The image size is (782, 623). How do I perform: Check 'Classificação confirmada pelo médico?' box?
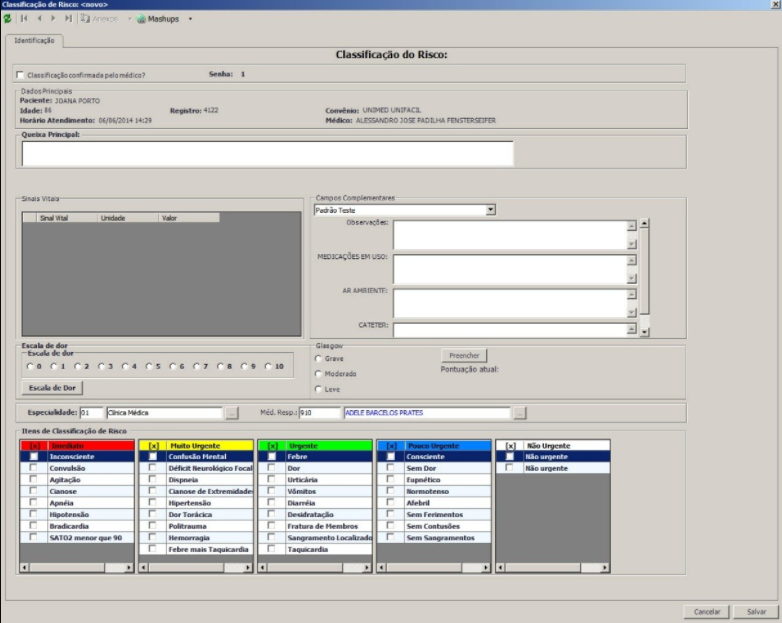pos(20,75)
